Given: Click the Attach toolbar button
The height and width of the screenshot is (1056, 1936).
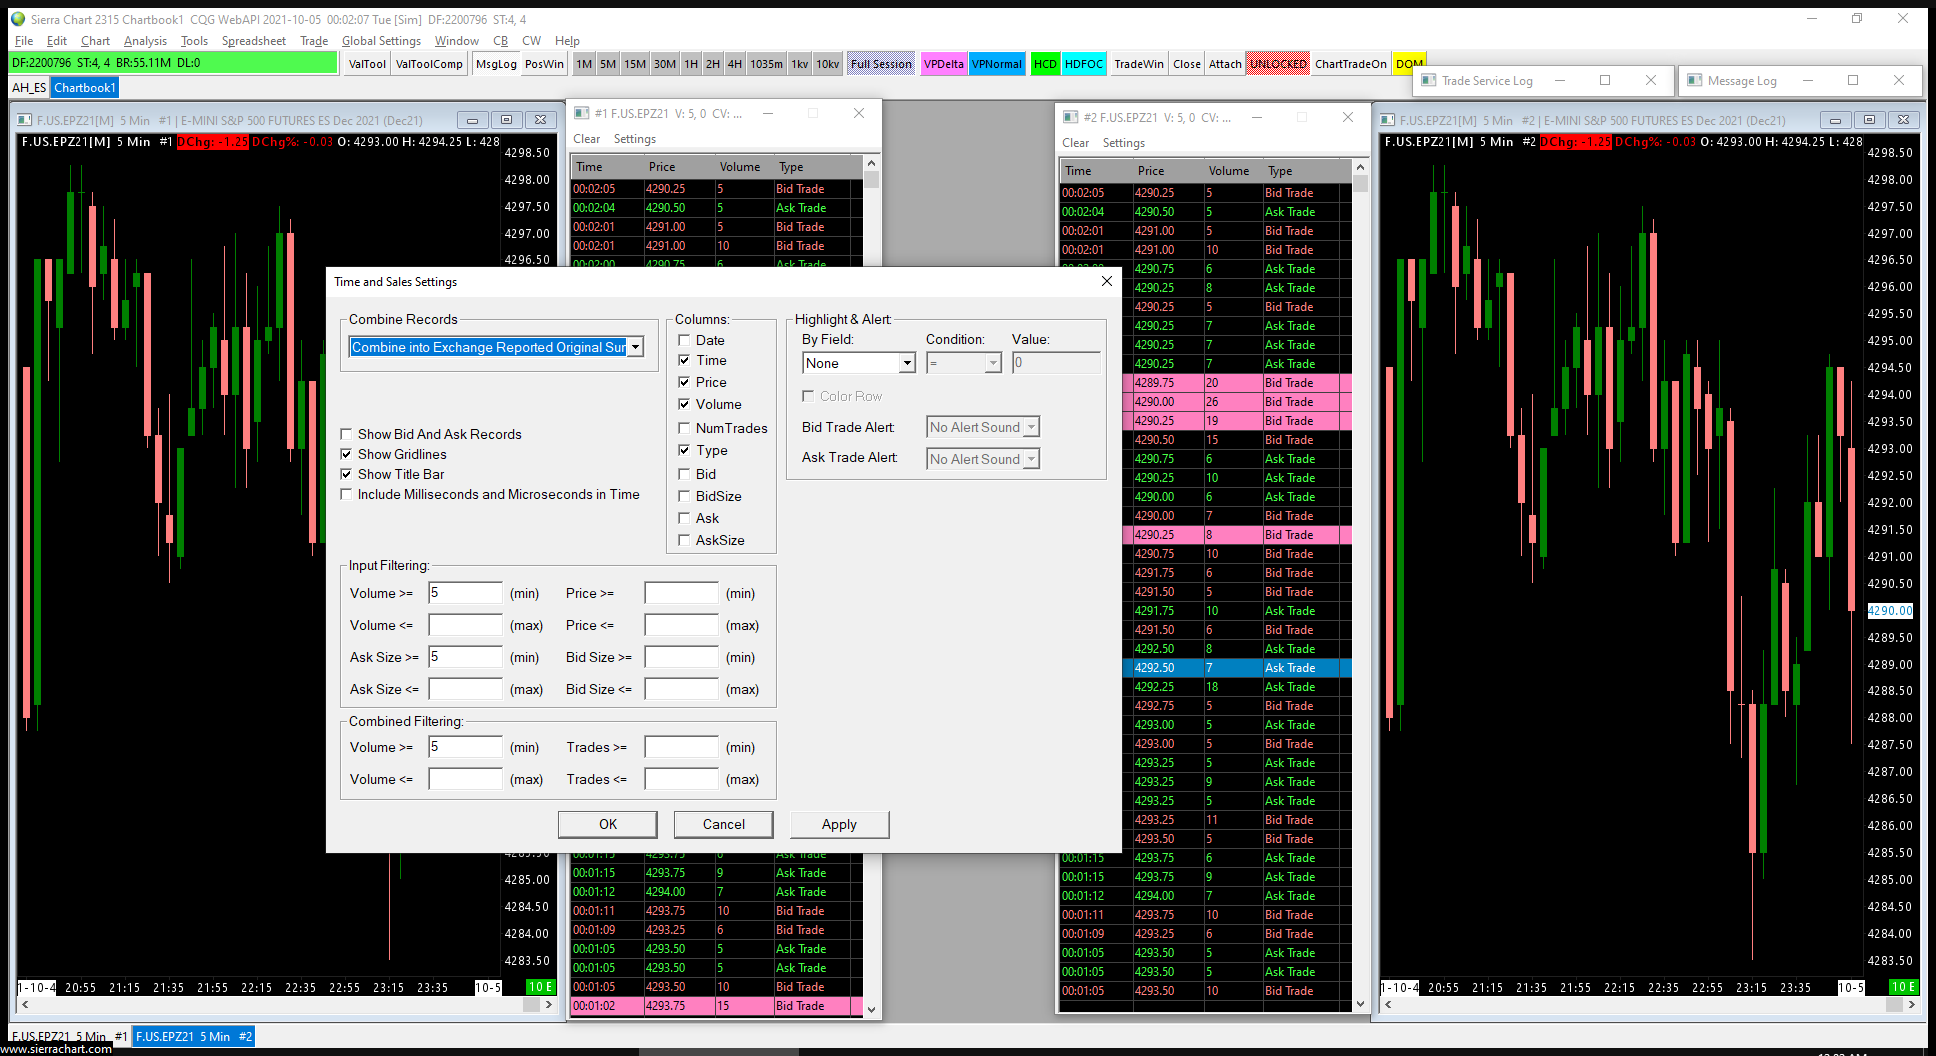Looking at the screenshot, I should pyautogui.click(x=1225, y=64).
